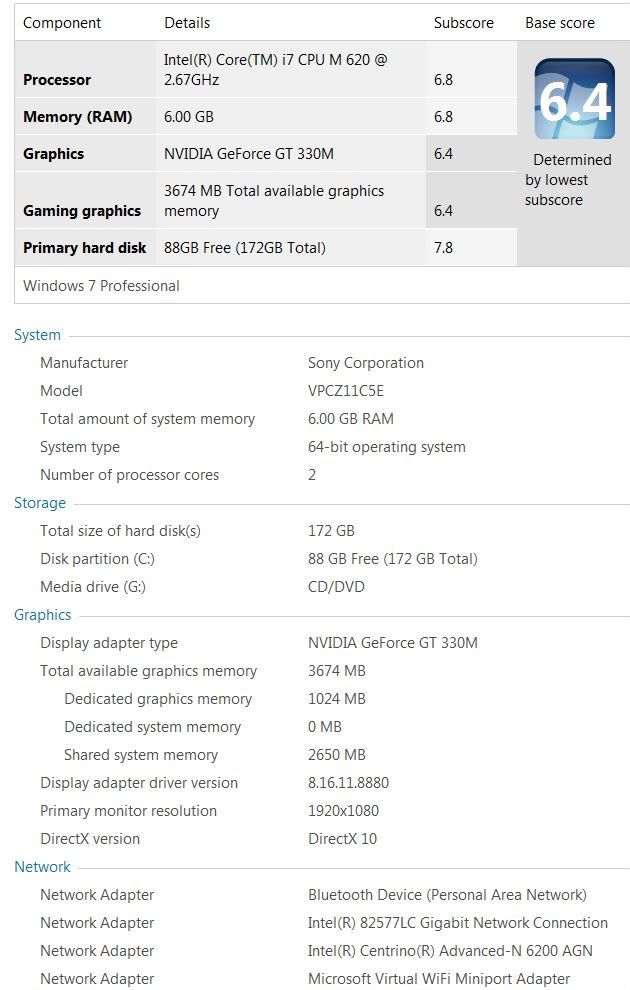630x990 pixels.
Task: Select the Processor row label
Action: (x=57, y=80)
